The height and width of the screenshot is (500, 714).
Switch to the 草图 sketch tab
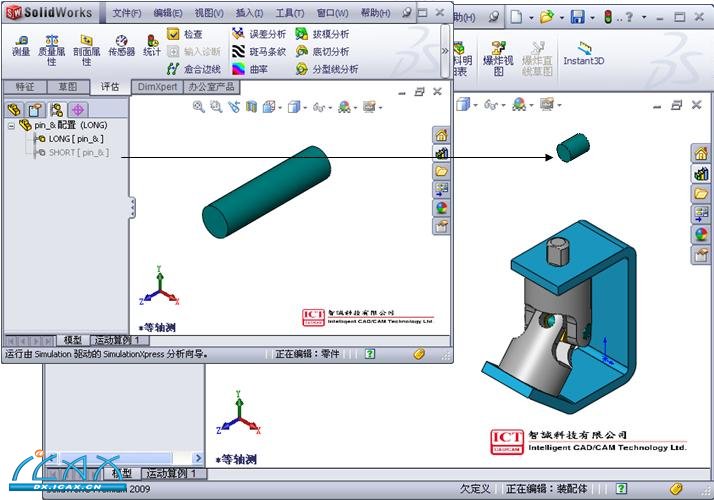click(x=68, y=87)
